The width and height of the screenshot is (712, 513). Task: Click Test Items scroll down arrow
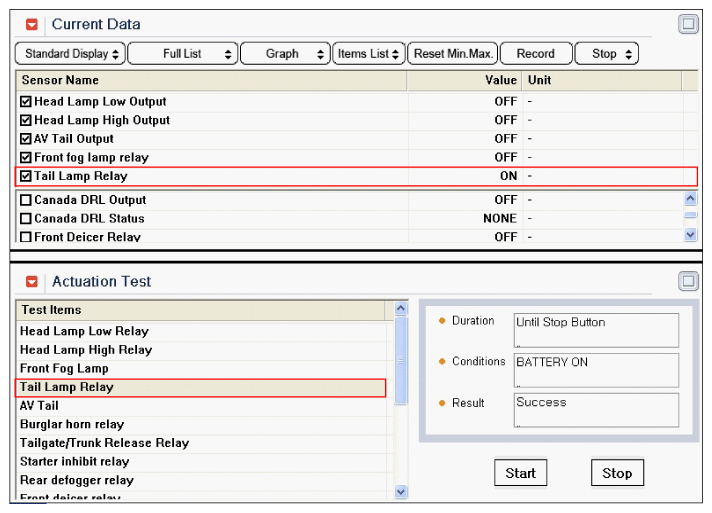coord(400,491)
